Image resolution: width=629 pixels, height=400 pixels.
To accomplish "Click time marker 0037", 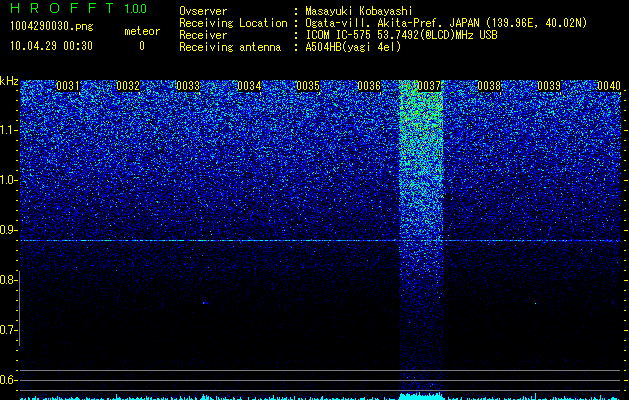I will [x=429, y=86].
